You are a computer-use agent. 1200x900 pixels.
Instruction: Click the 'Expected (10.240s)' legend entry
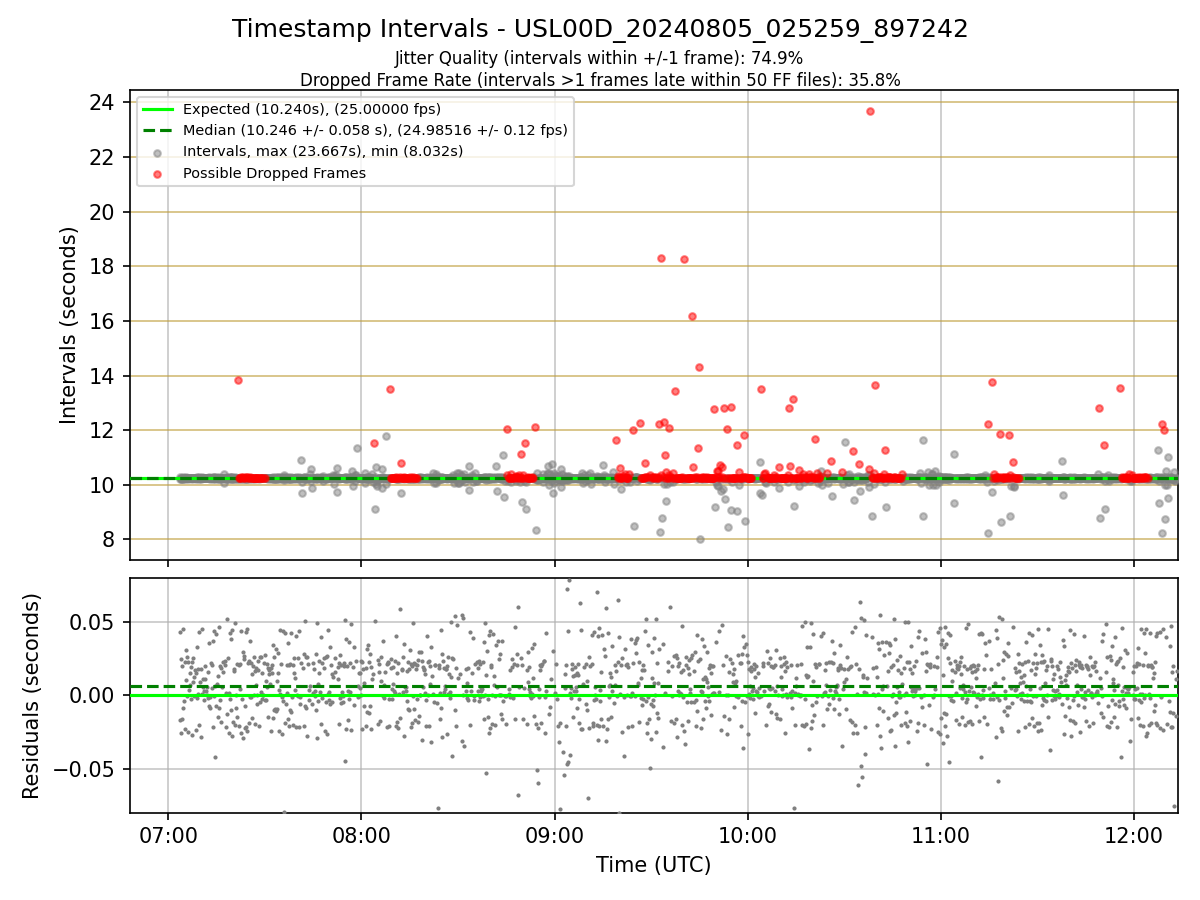tap(312, 109)
